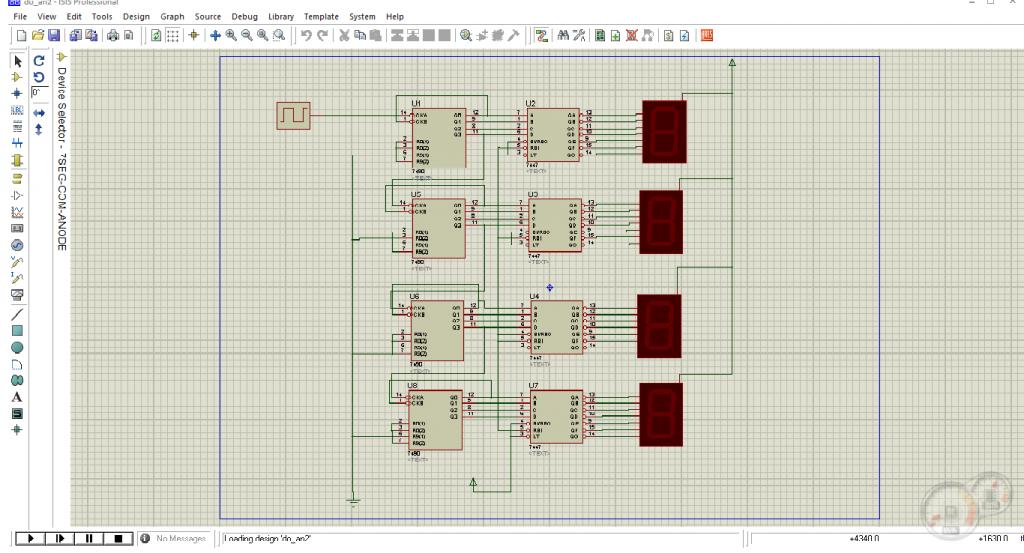
Task: Click the Zoom In magnifier icon
Action: pyautogui.click(x=231, y=35)
